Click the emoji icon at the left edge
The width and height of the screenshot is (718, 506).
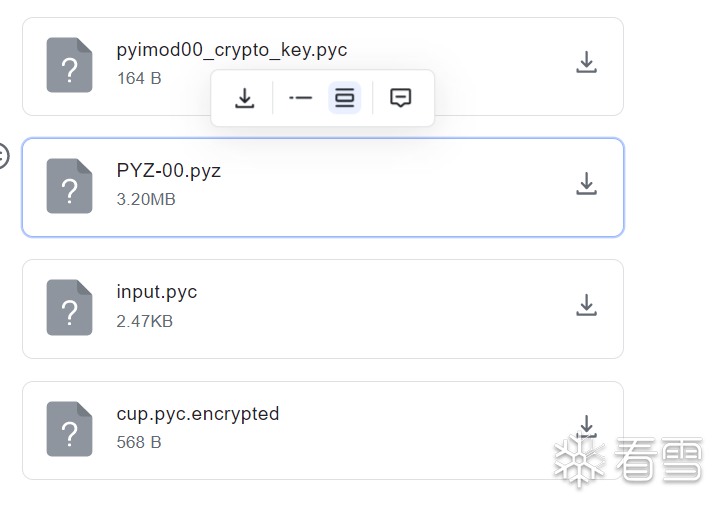3,156
